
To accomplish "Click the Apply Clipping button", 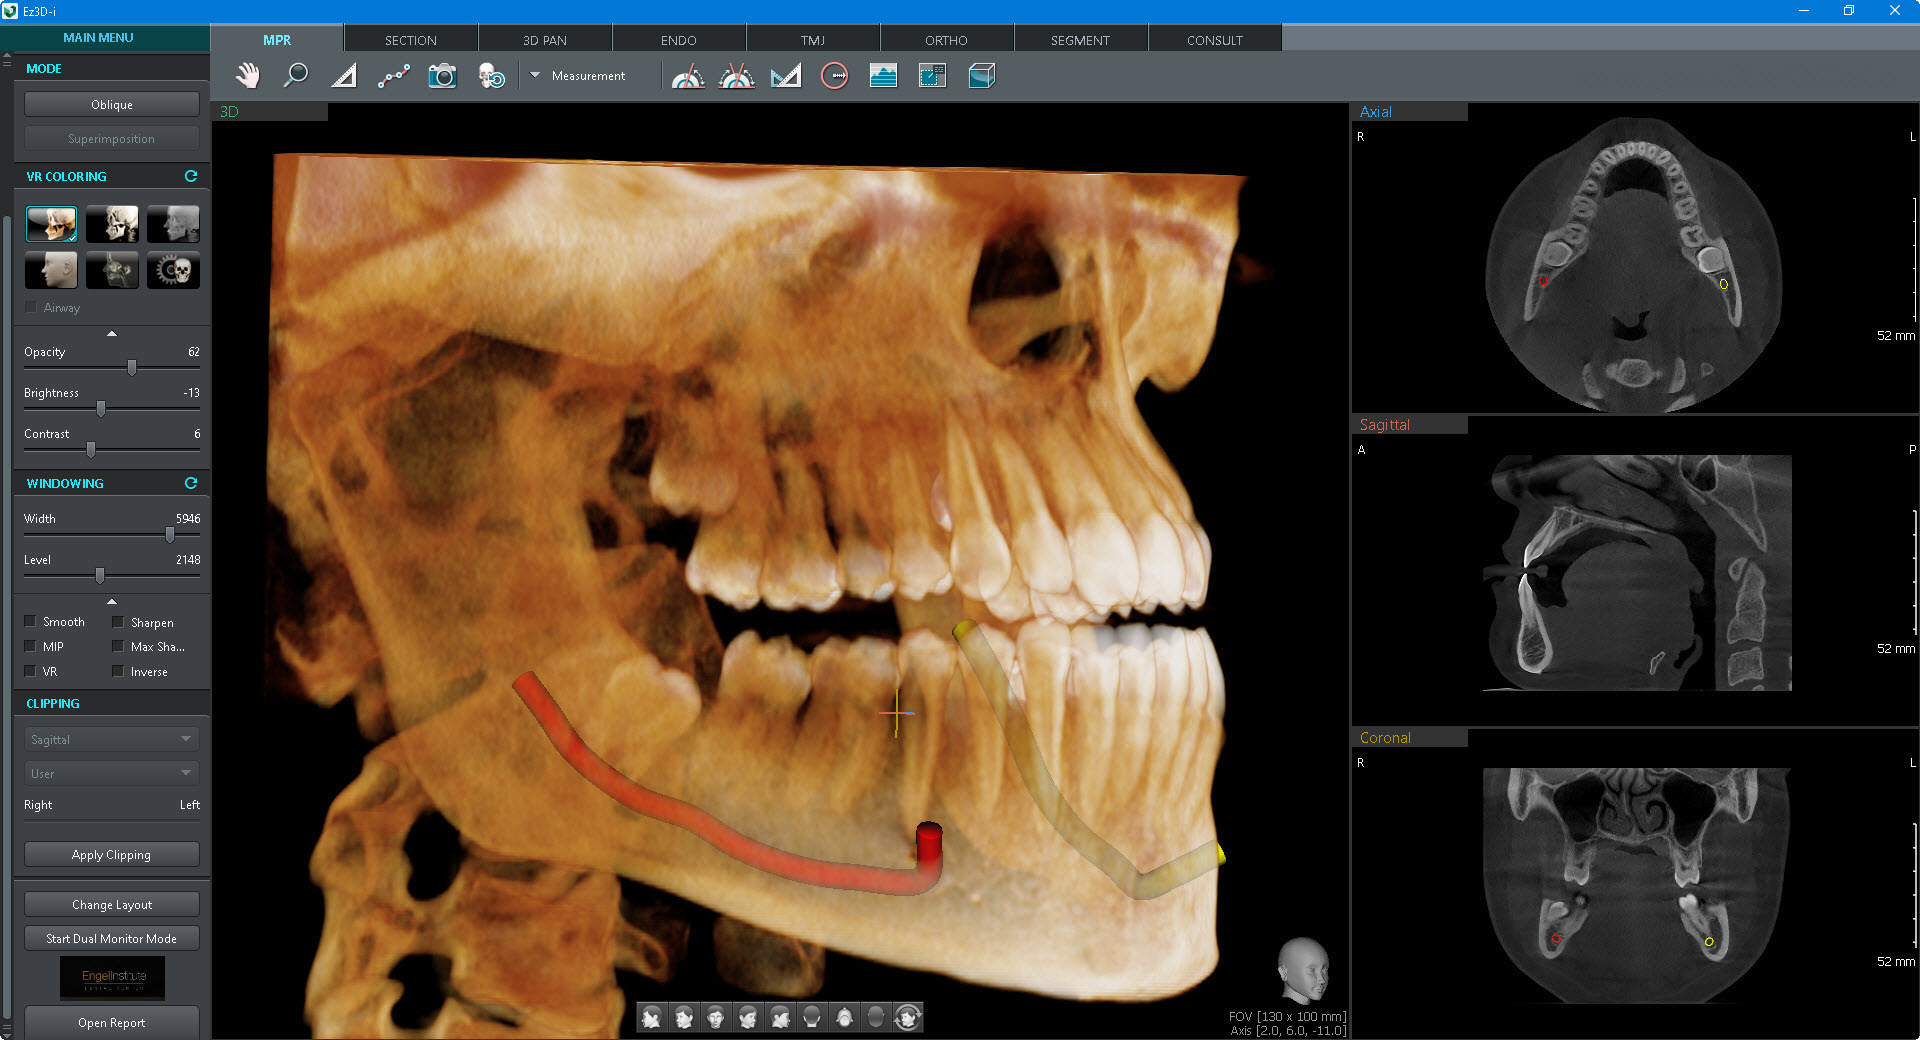I will coord(111,855).
